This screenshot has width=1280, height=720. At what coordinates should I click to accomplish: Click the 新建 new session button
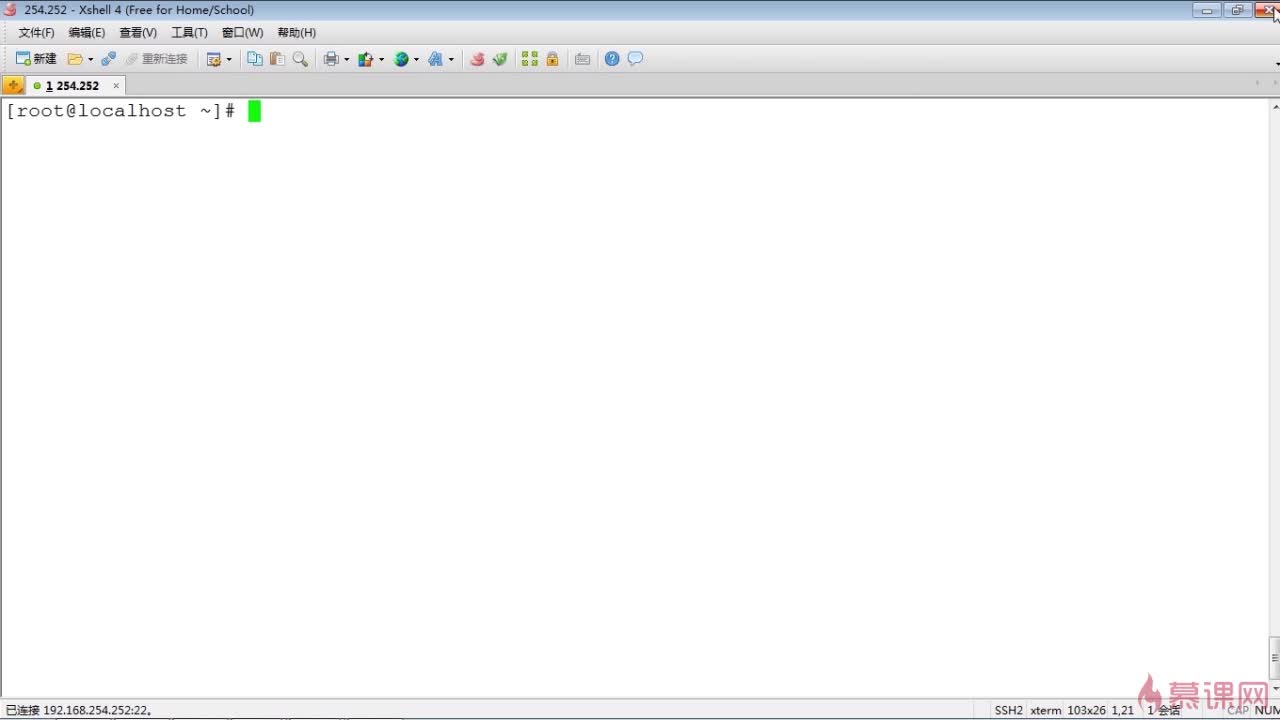pyautogui.click(x=36, y=59)
